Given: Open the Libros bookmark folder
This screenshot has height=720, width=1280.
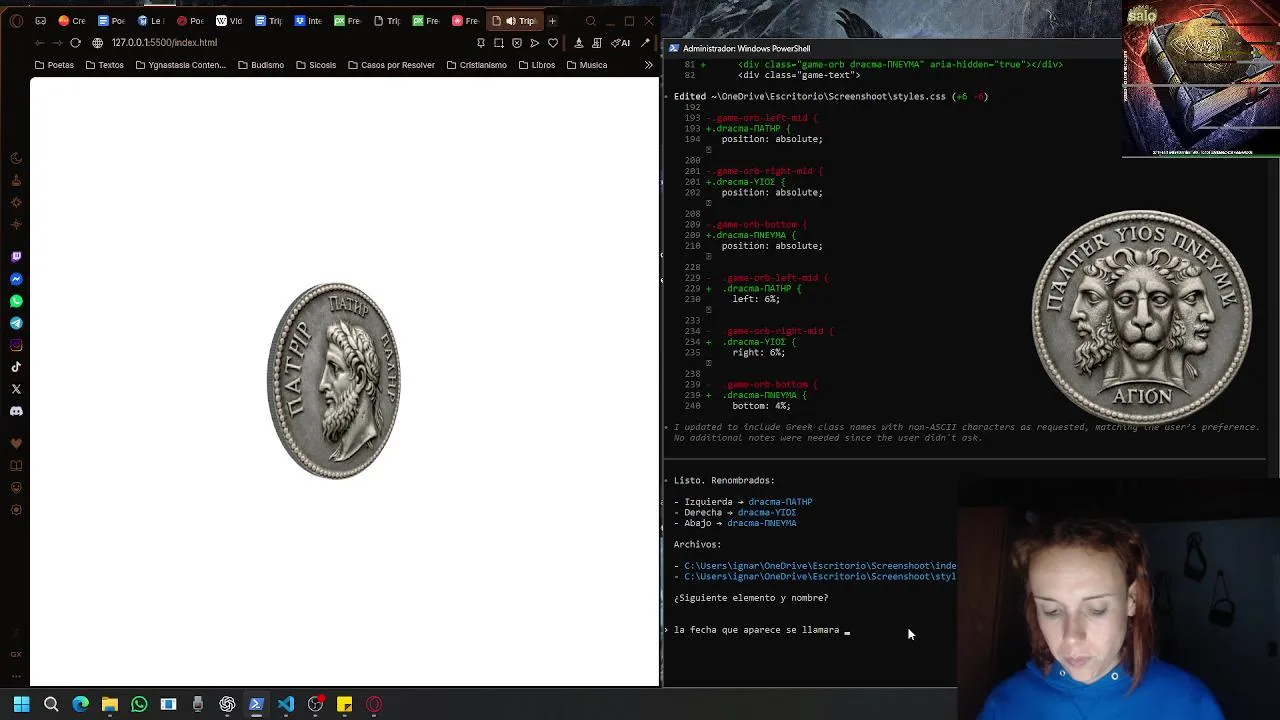Looking at the screenshot, I should [537, 65].
